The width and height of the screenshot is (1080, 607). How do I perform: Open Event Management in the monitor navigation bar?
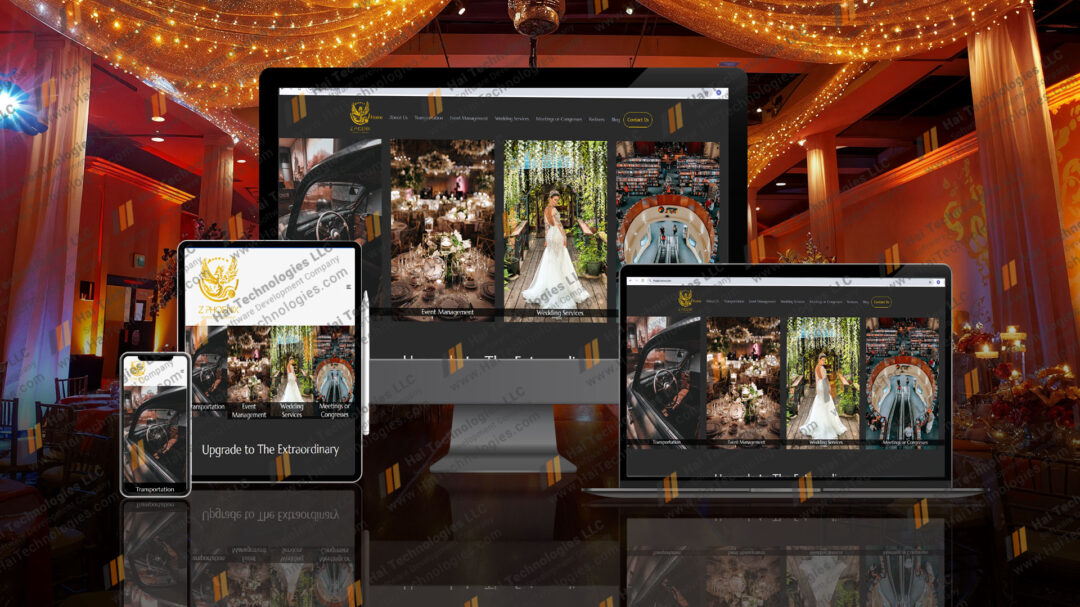coord(468,118)
